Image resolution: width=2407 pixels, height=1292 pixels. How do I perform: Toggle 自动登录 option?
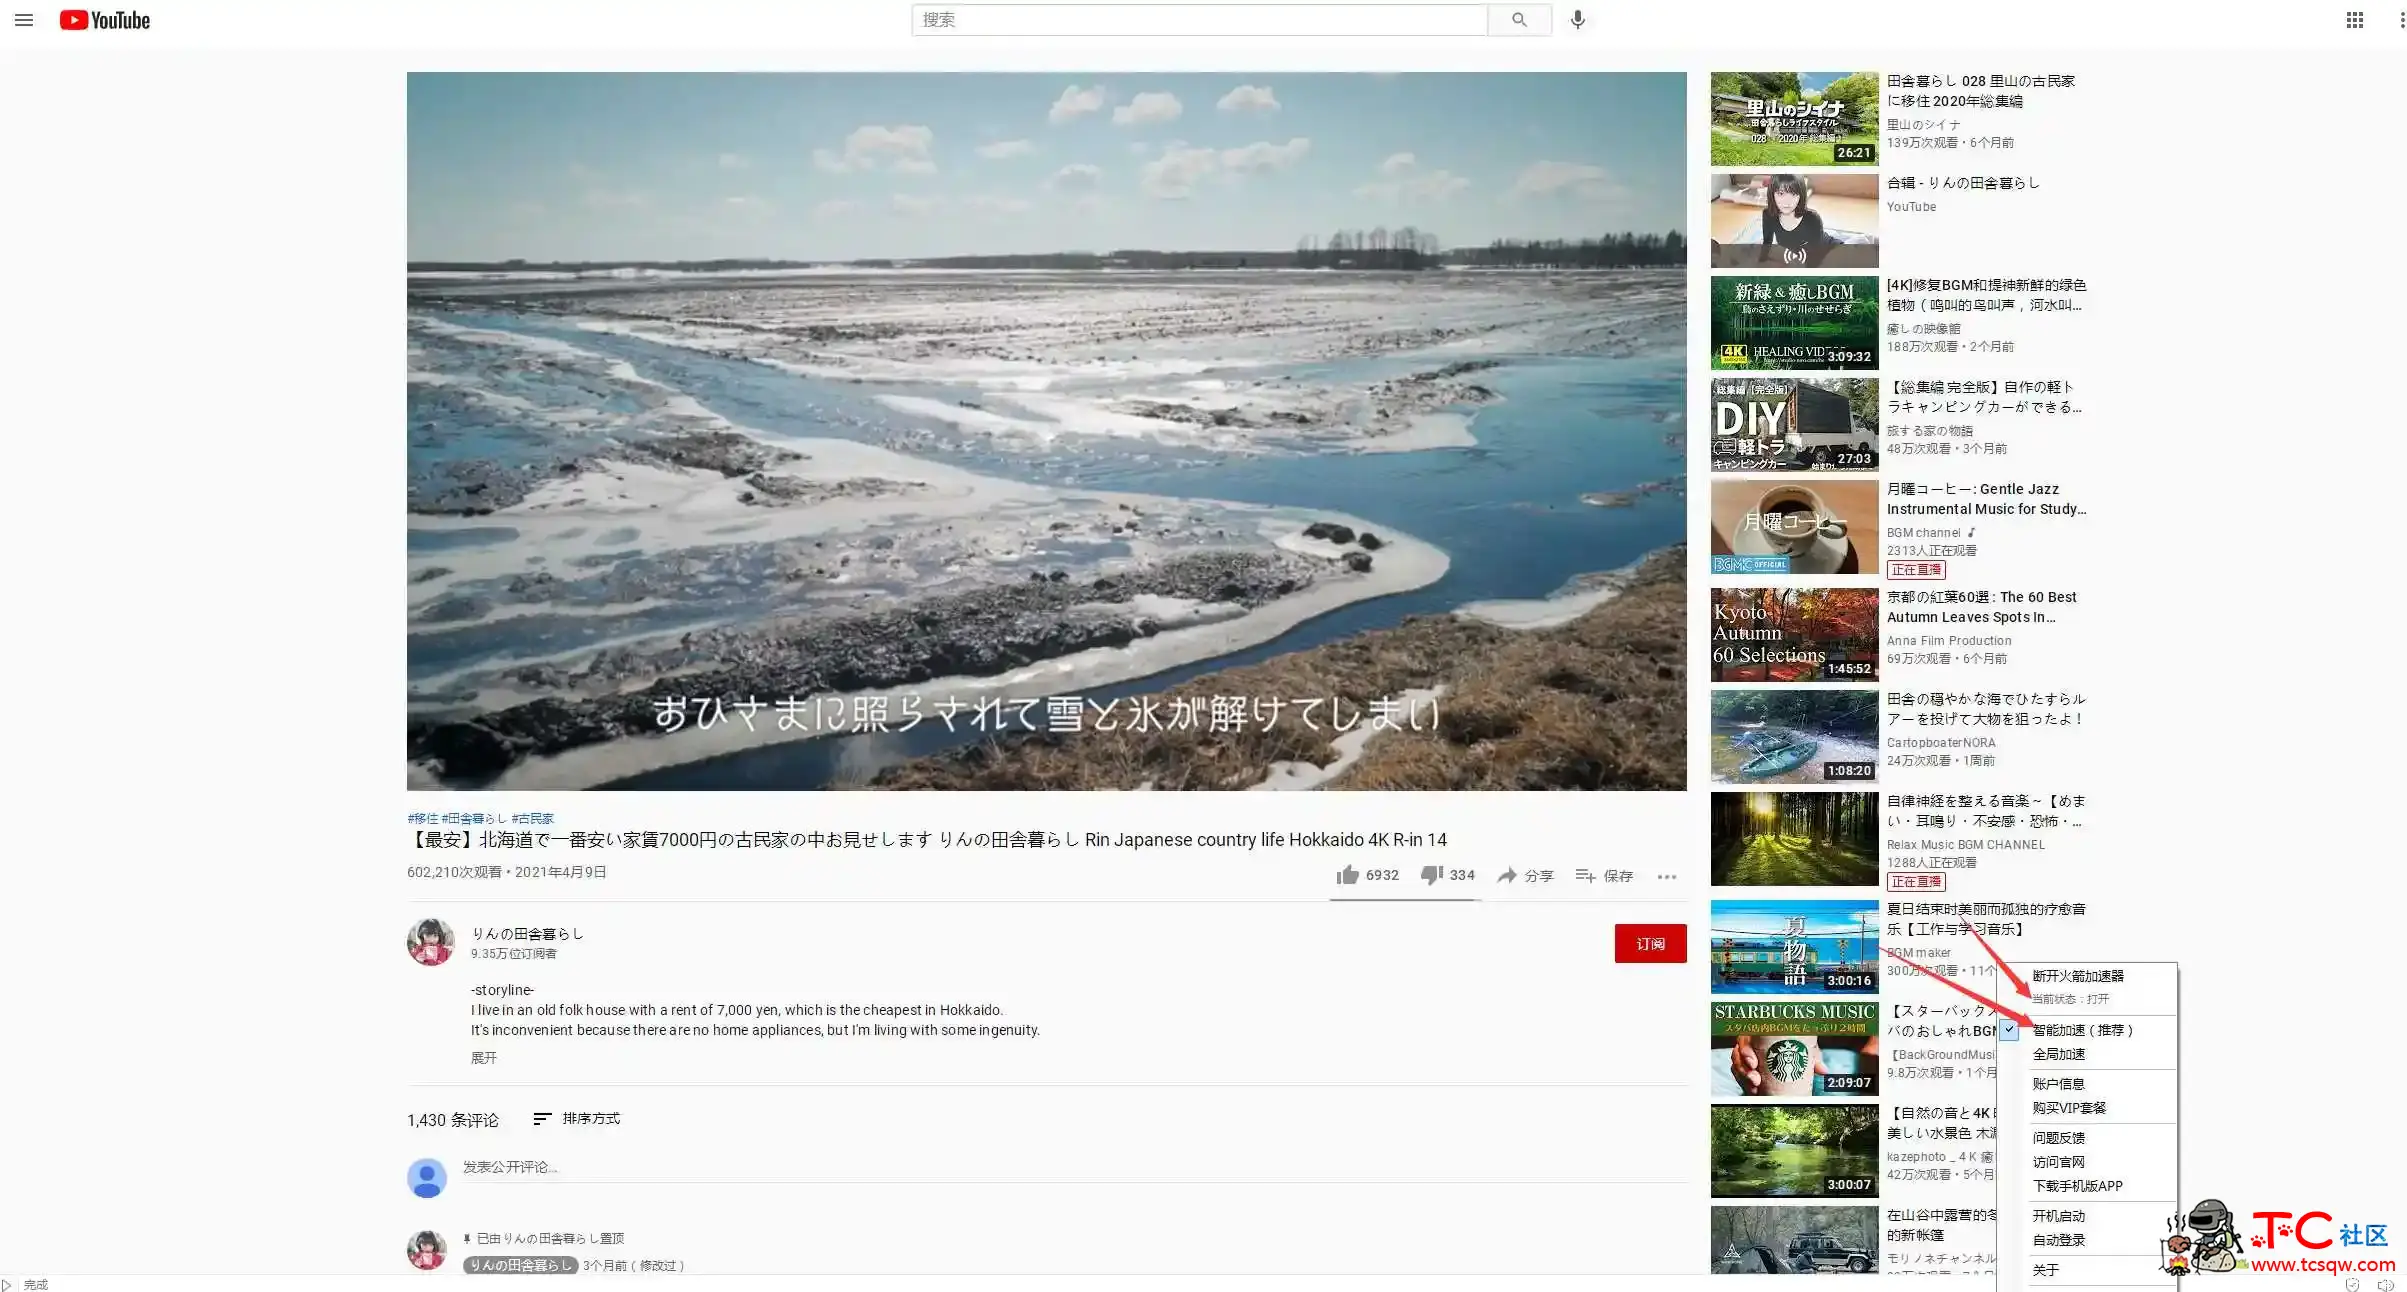[x=2060, y=1239]
